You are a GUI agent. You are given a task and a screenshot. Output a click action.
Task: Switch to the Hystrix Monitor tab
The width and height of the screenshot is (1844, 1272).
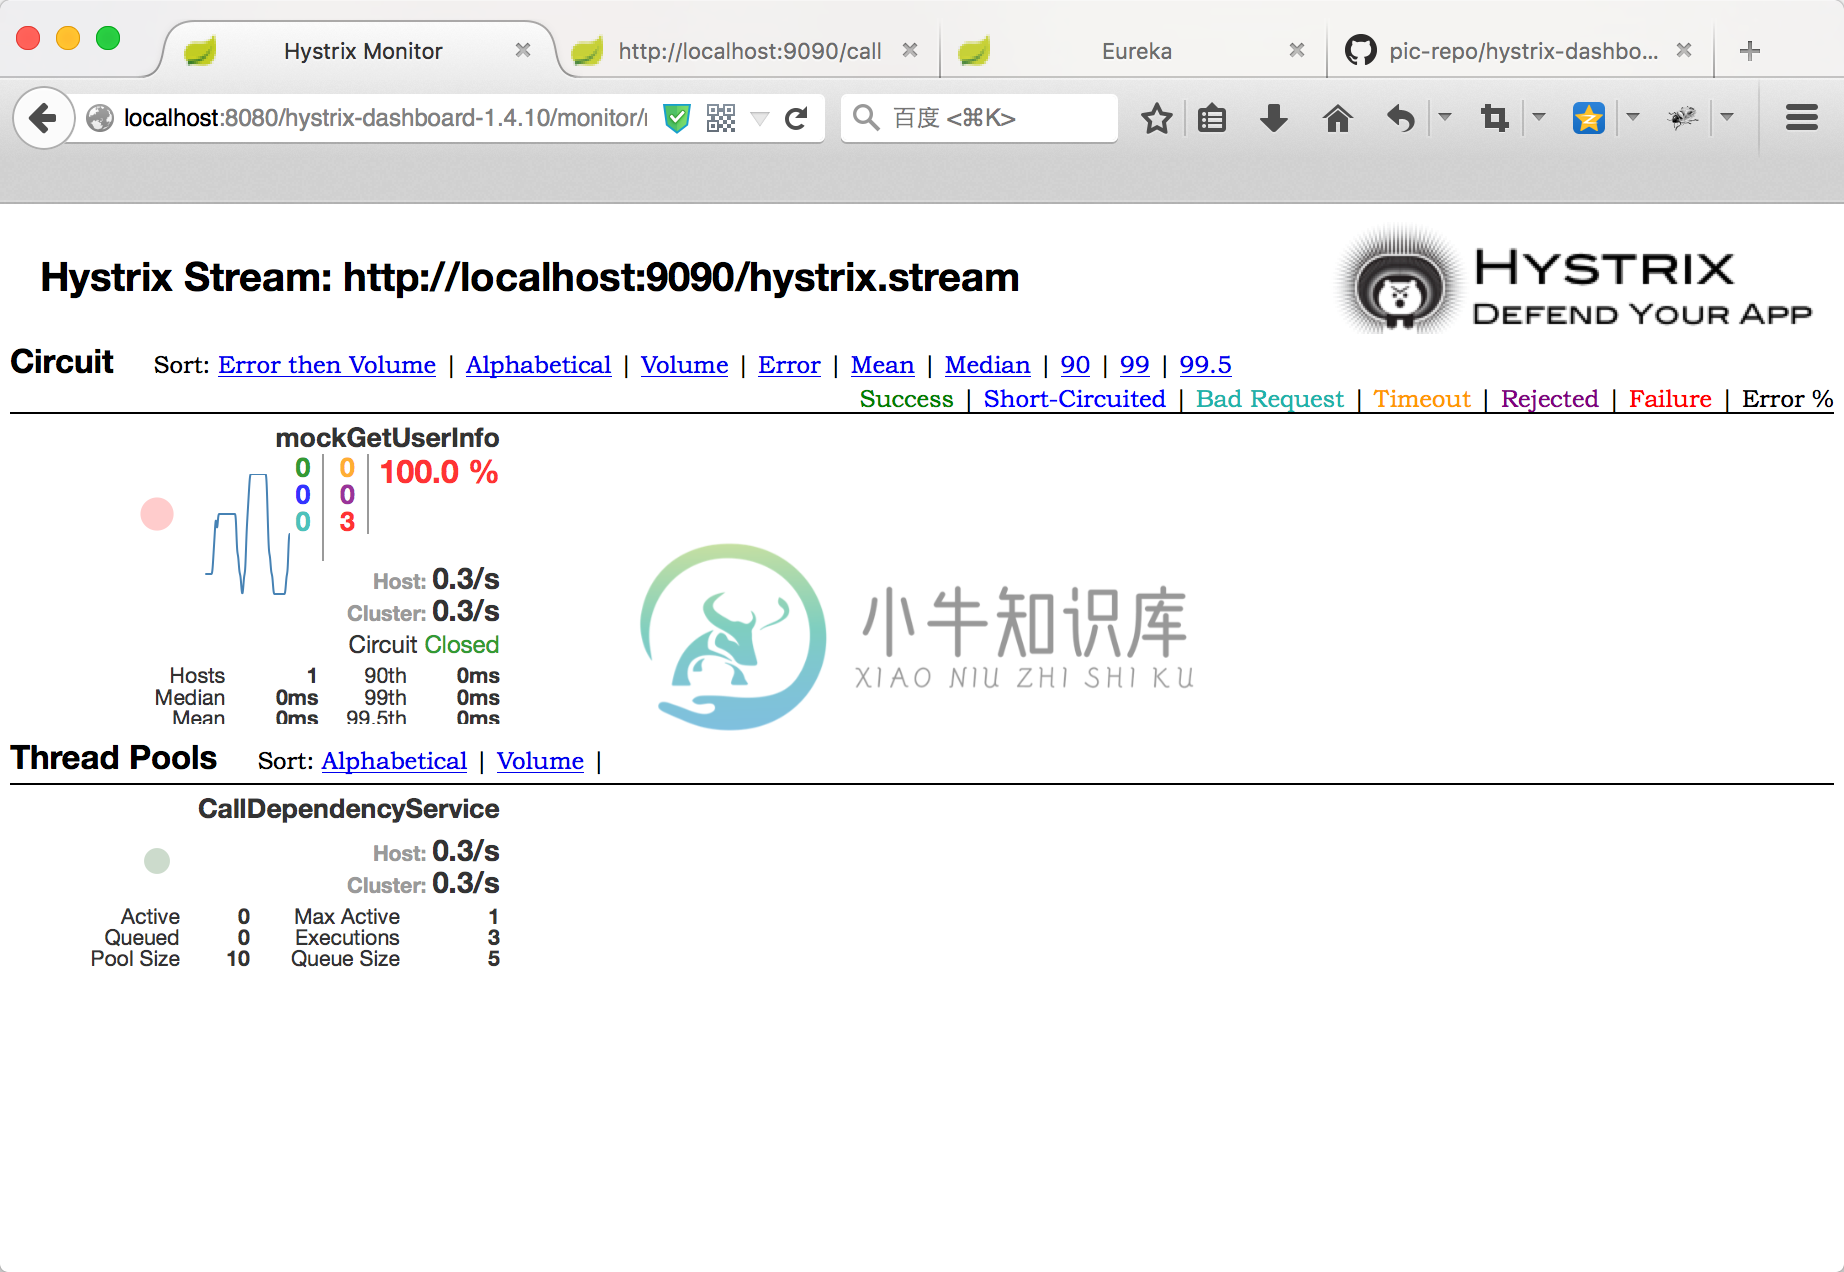point(363,51)
